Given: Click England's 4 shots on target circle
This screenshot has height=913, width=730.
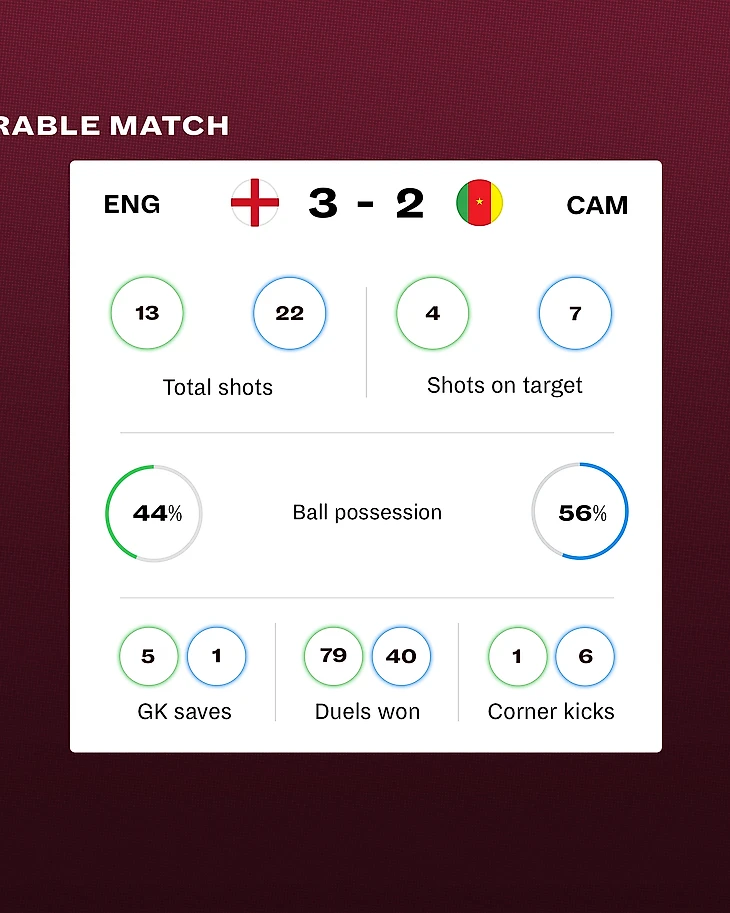Looking at the screenshot, I should point(433,313).
